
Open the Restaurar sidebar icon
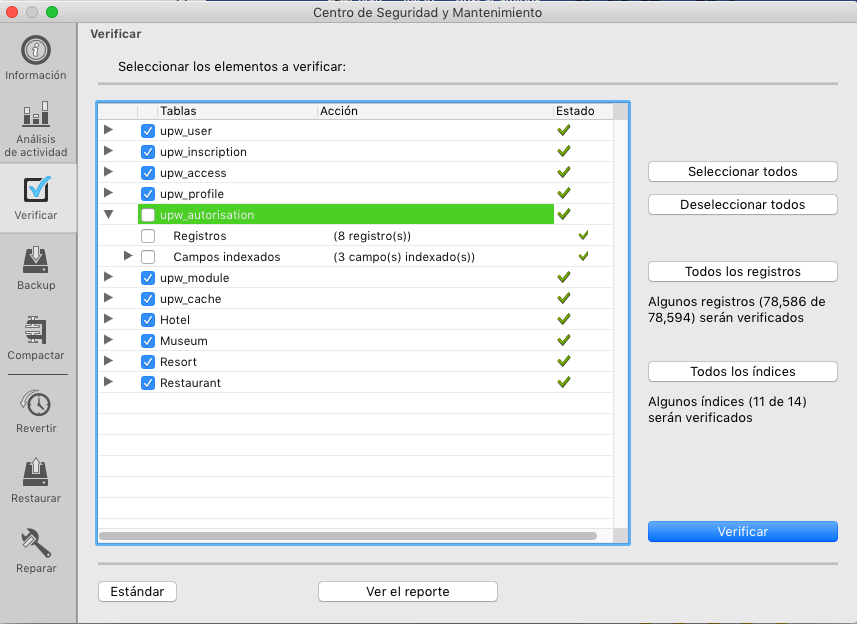click(x=37, y=472)
